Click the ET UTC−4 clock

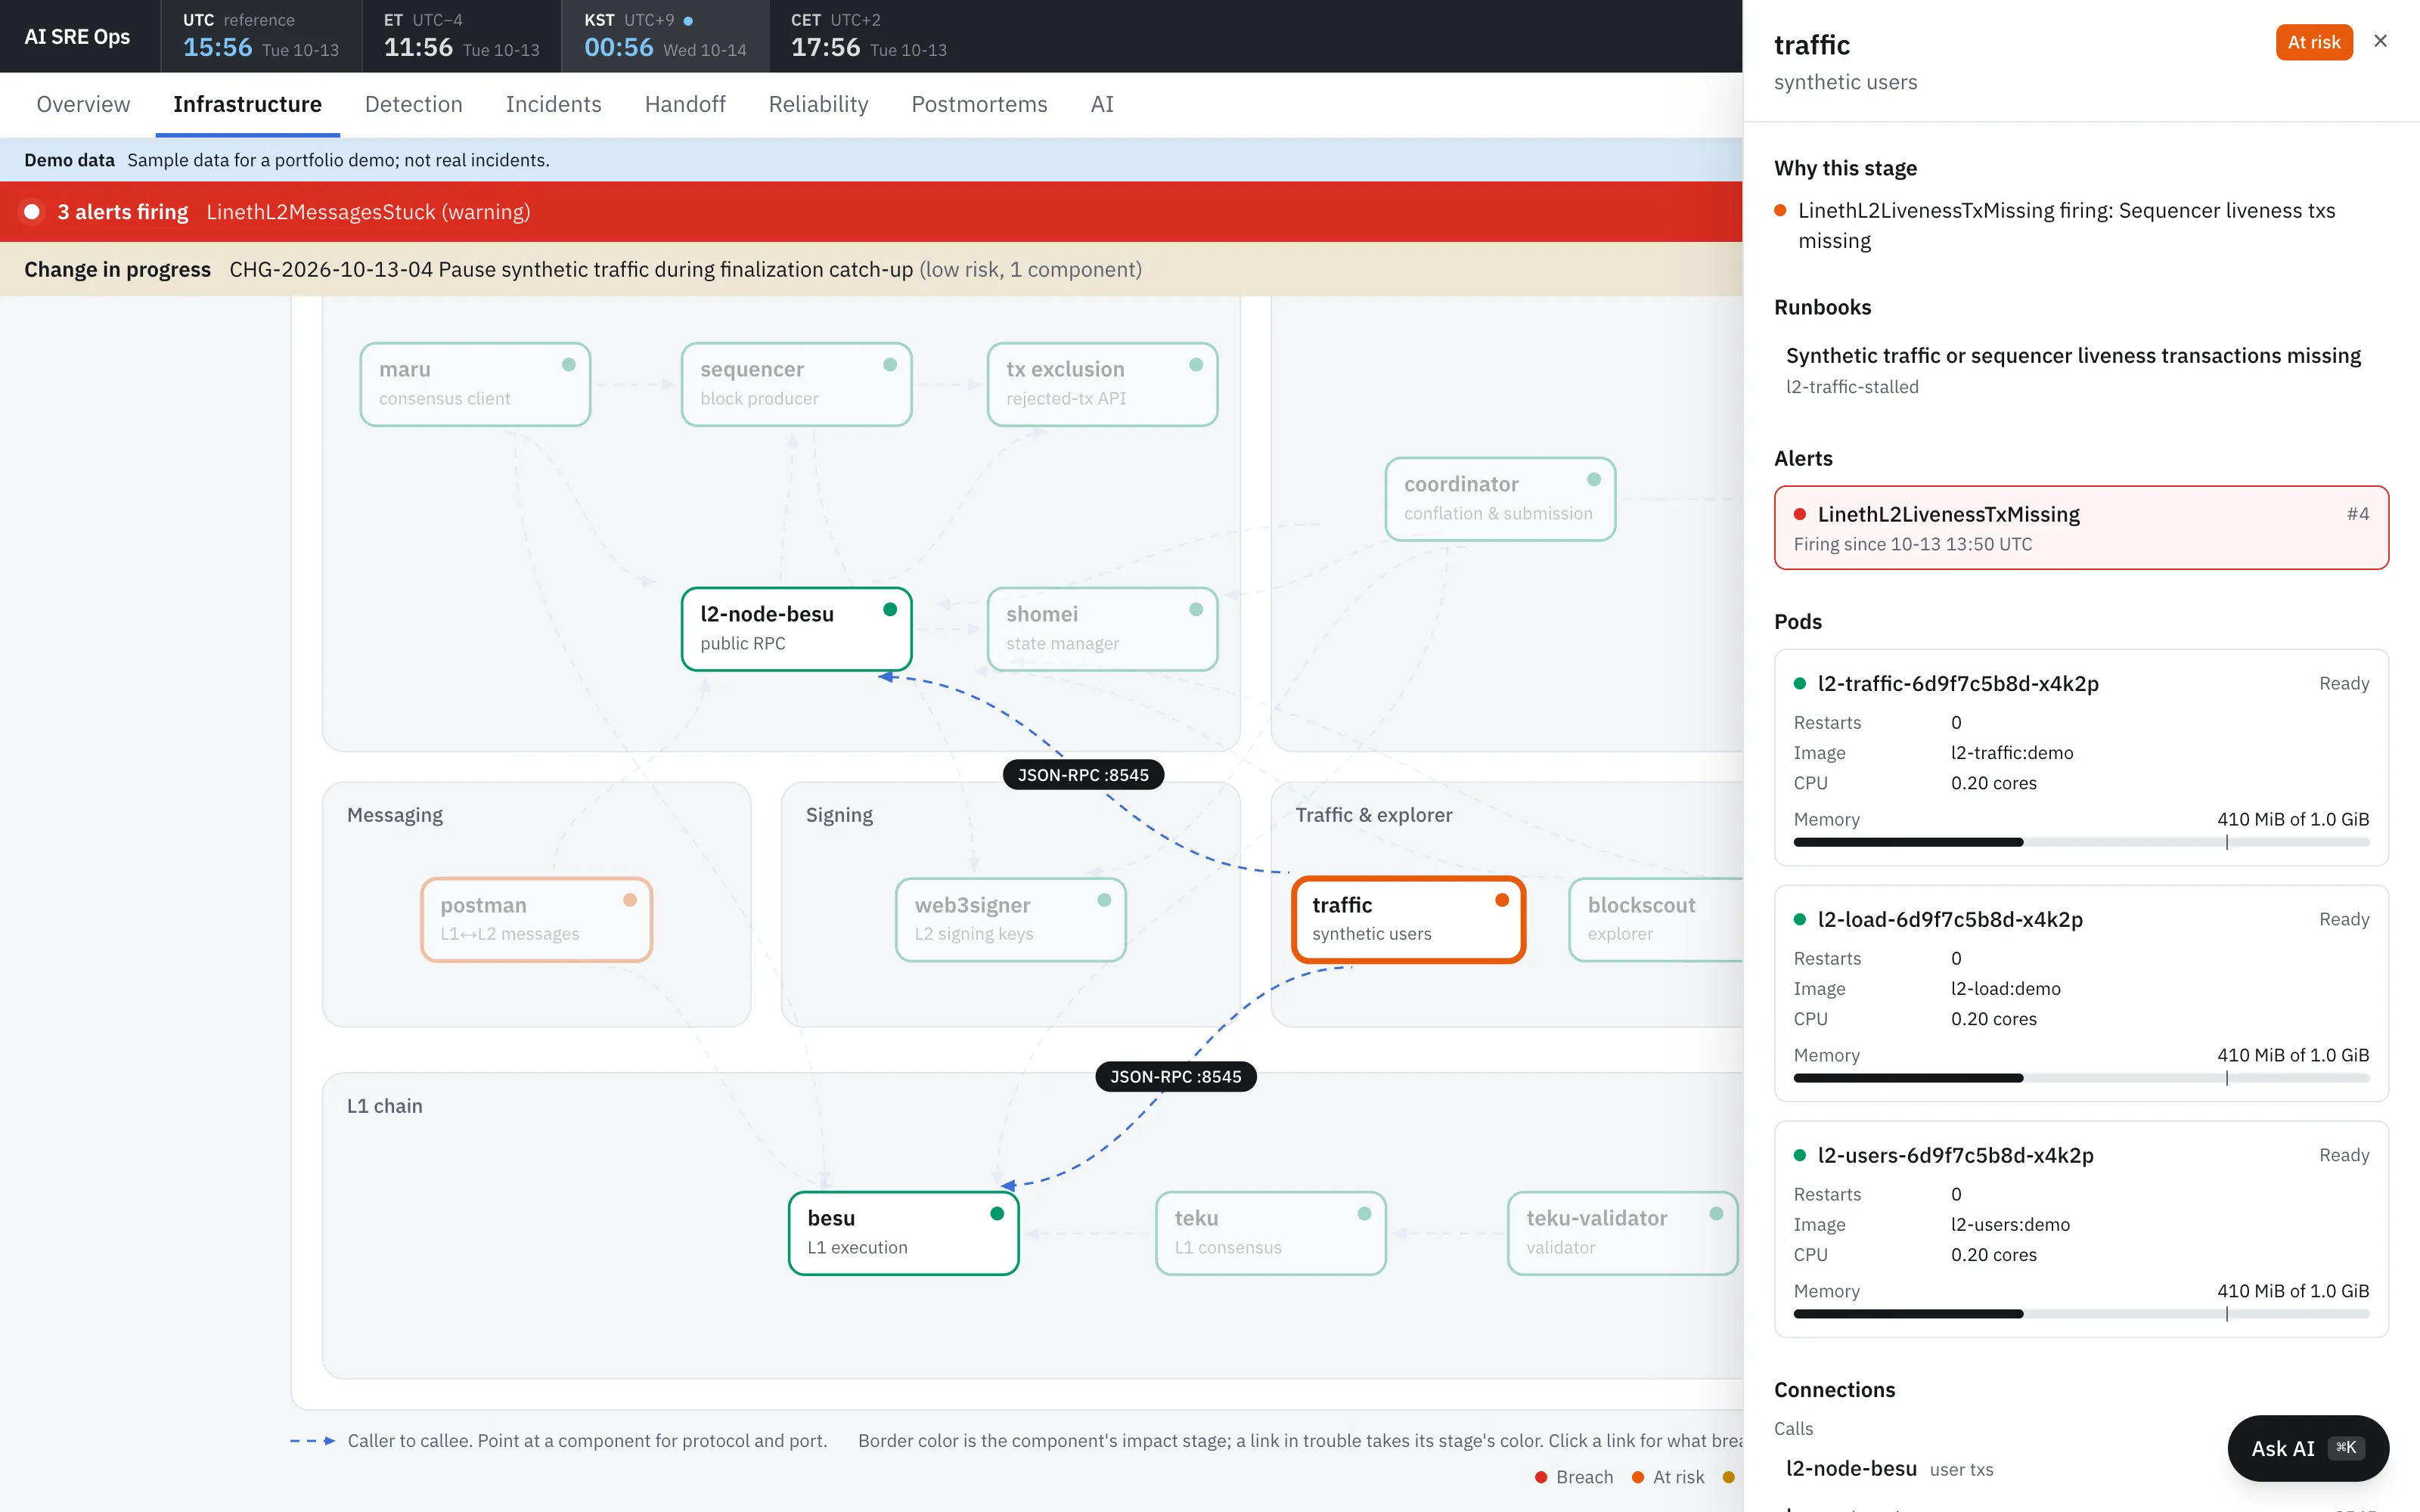coord(461,36)
